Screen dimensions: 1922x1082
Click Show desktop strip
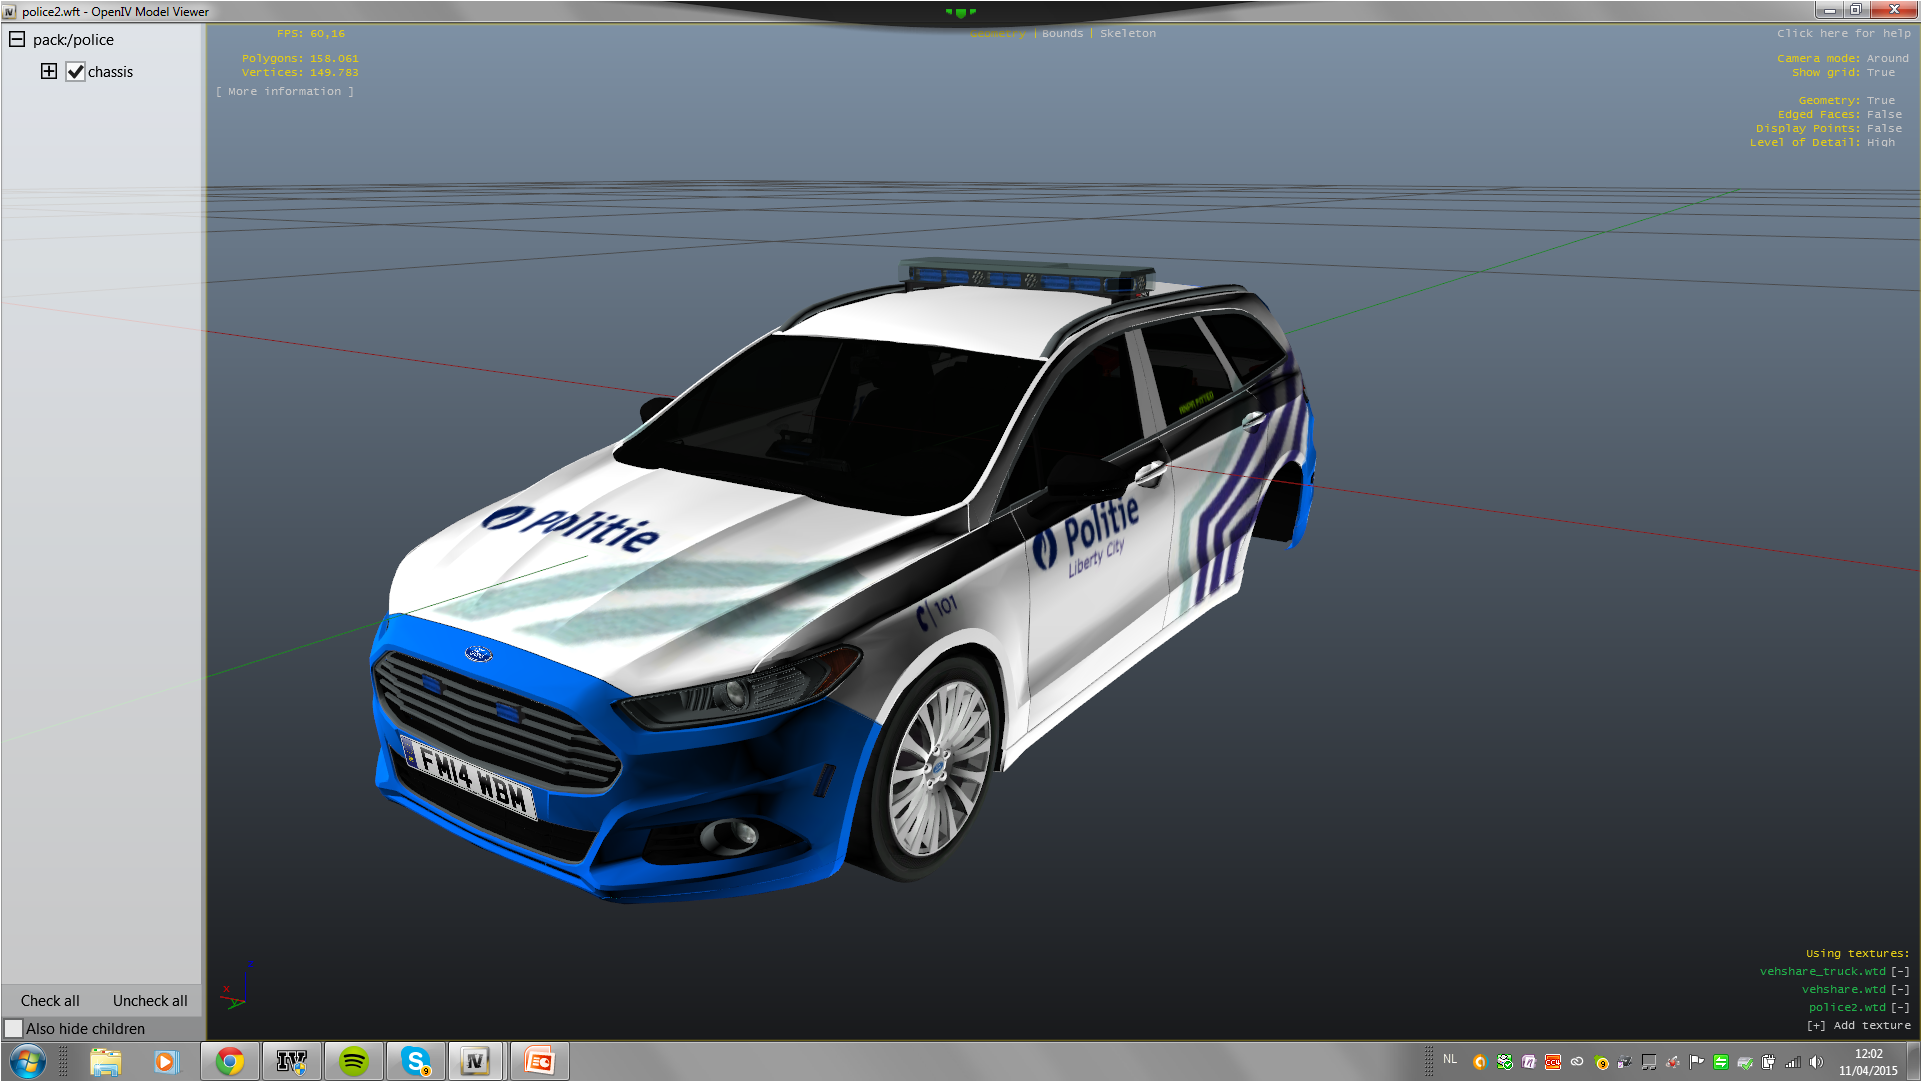[1914, 1061]
